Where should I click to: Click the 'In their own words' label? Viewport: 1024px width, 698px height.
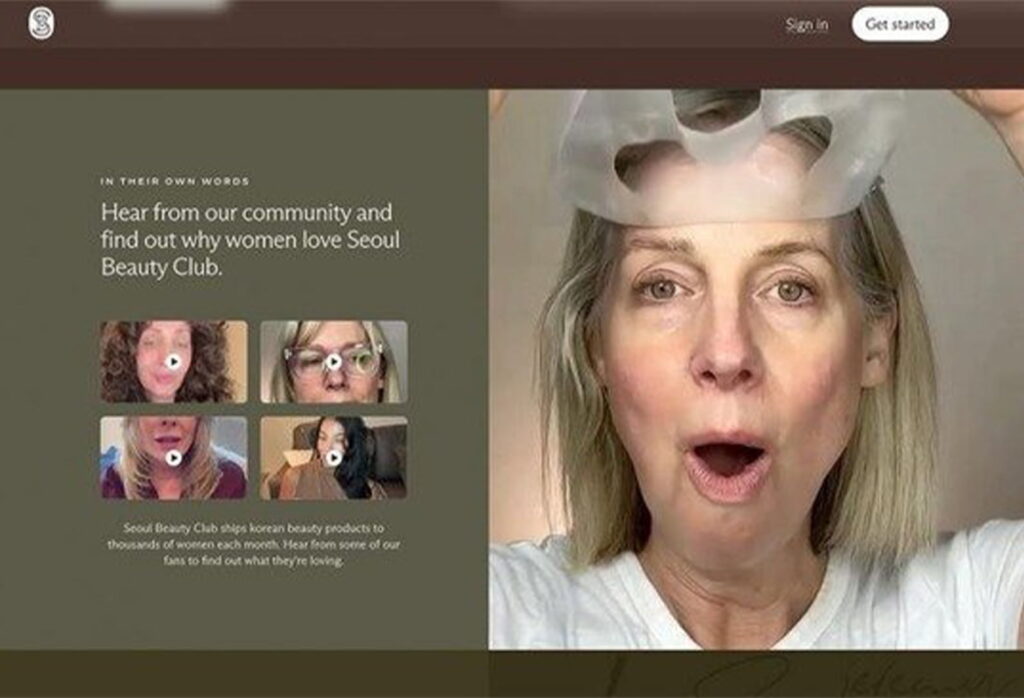[x=175, y=181]
